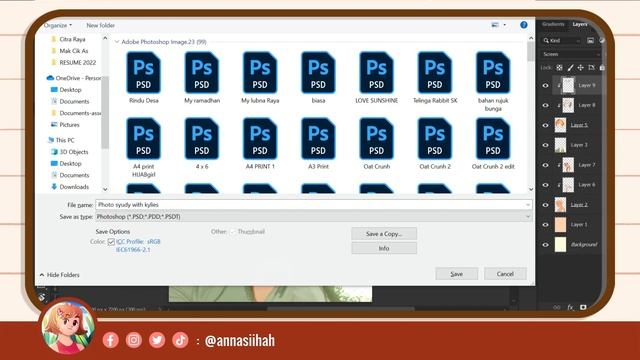The height and width of the screenshot is (360, 640).
Task: Select the My lubna Raya PSD file
Action: (x=260, y=78)
